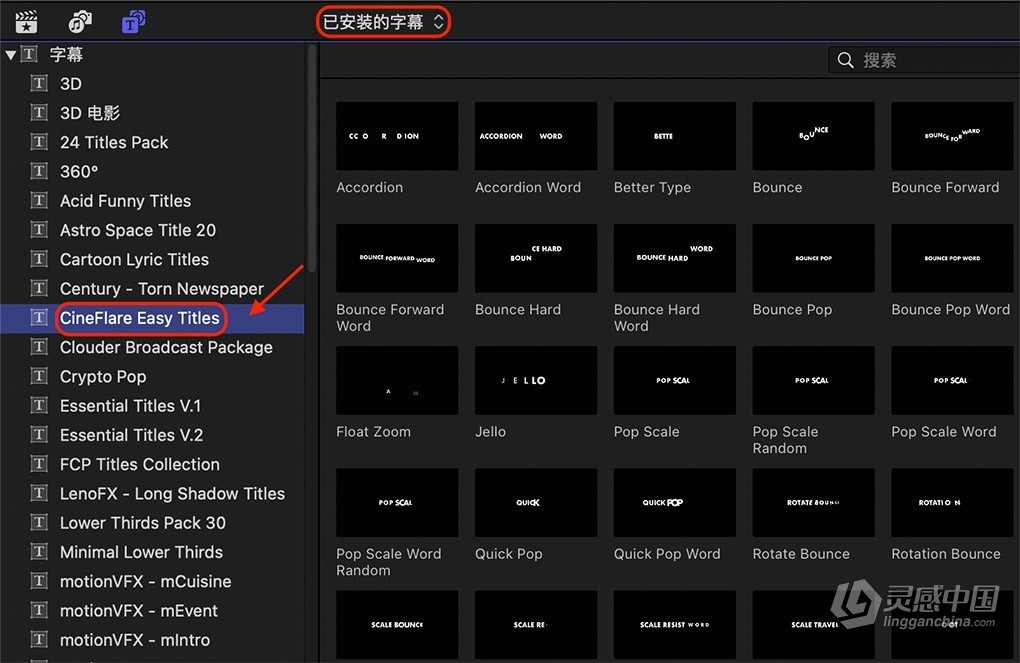Select Century - Torn Newspaper category
This screenshot has height=663, width=1020.
152,289
